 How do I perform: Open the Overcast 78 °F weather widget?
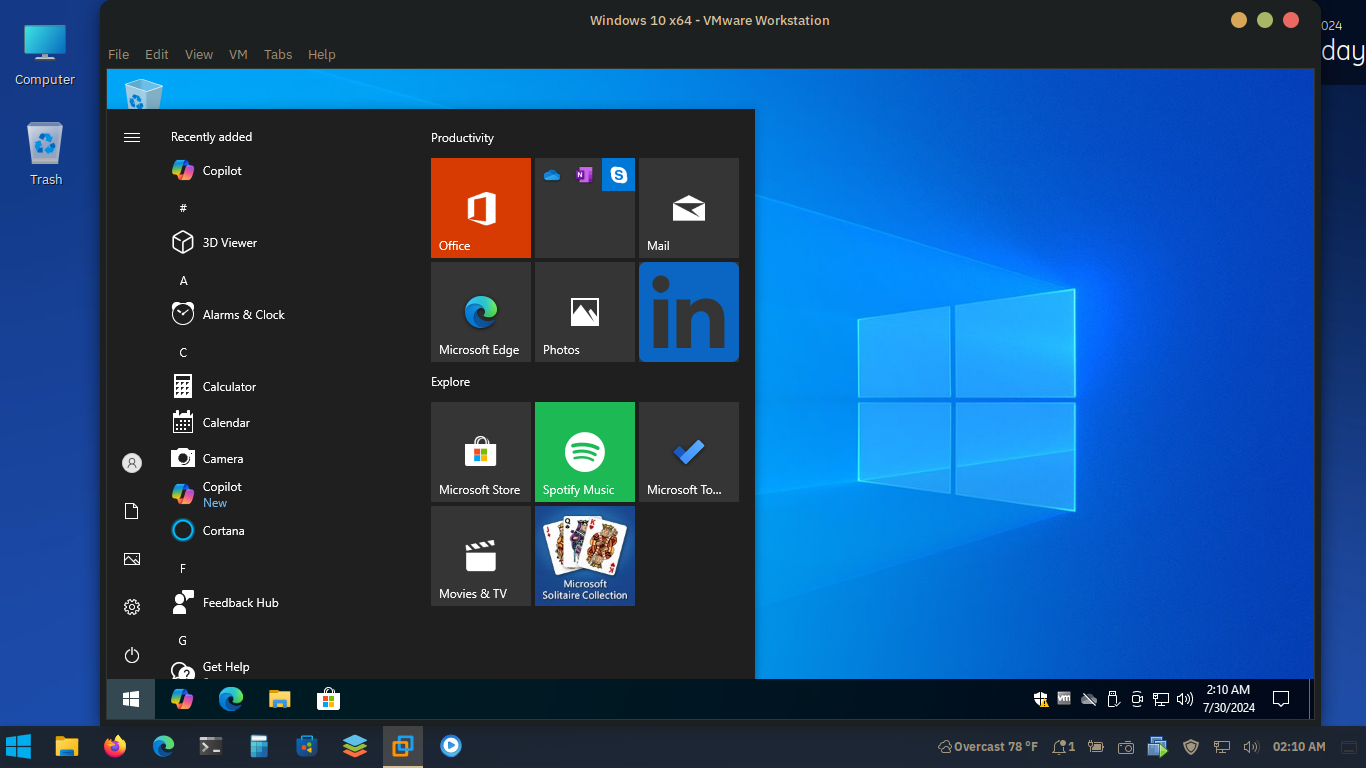(x=988, y=747)
